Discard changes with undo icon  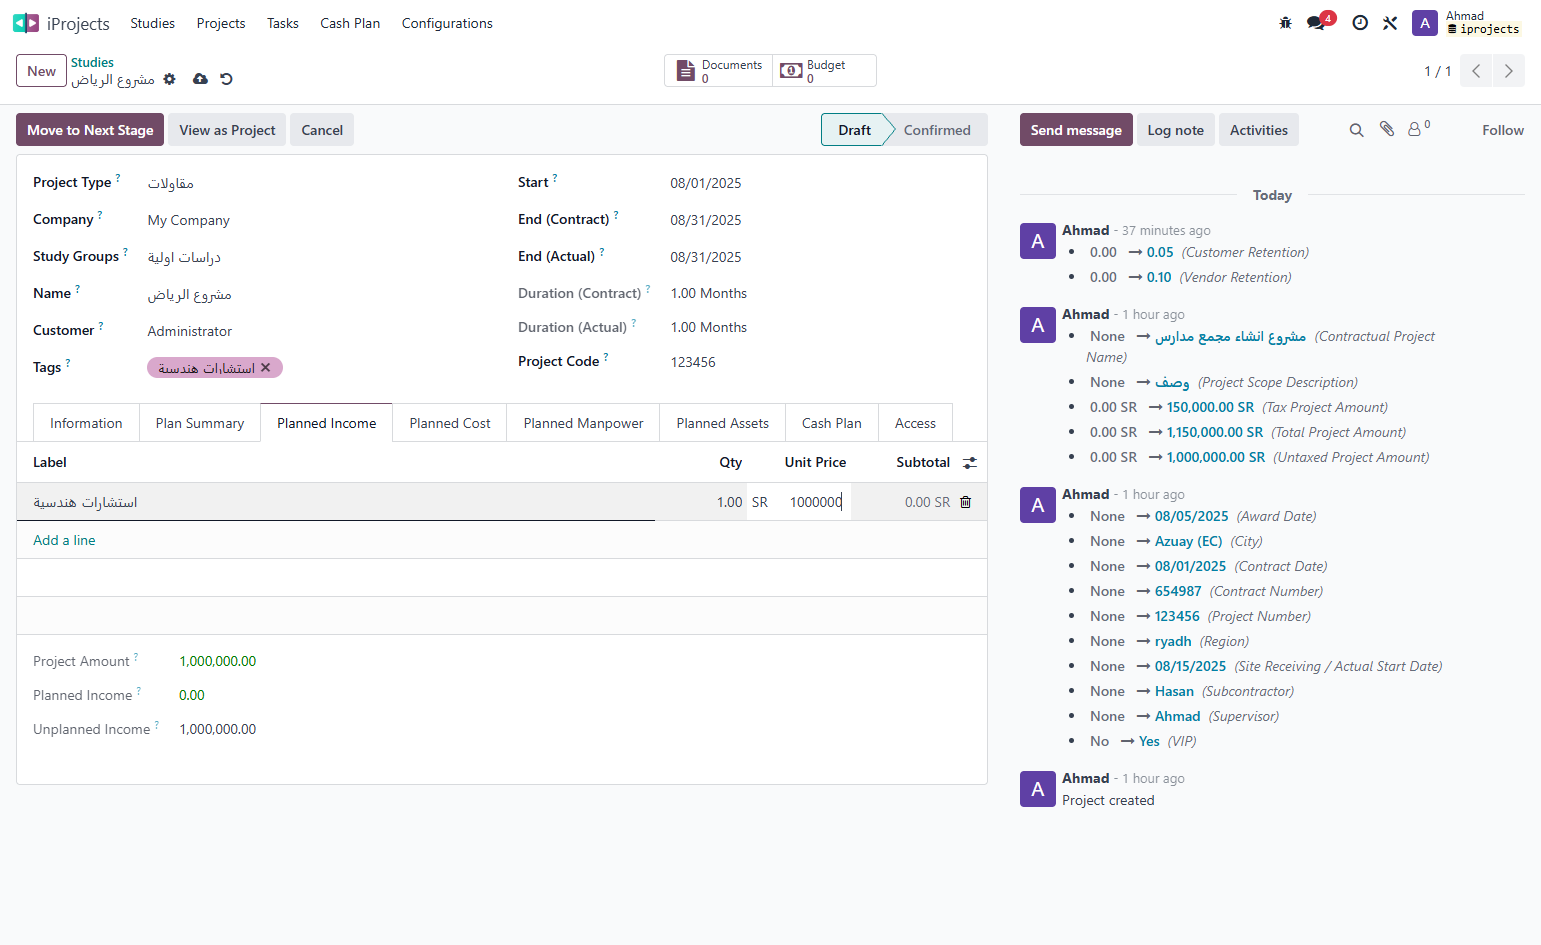click(x=226, y=79)
